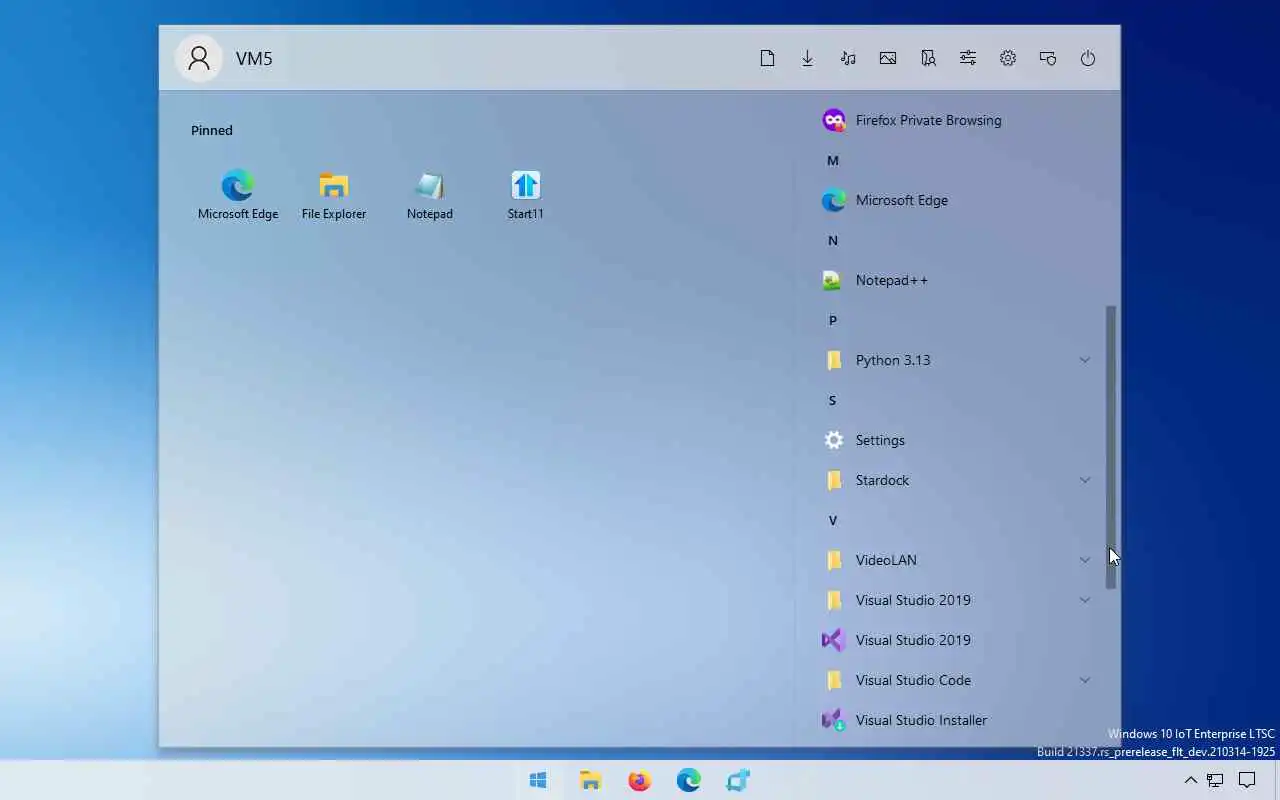This screenshot has height=800, width=1280.
Task: Click the letter M section header
Action: (x=832, y=160)
